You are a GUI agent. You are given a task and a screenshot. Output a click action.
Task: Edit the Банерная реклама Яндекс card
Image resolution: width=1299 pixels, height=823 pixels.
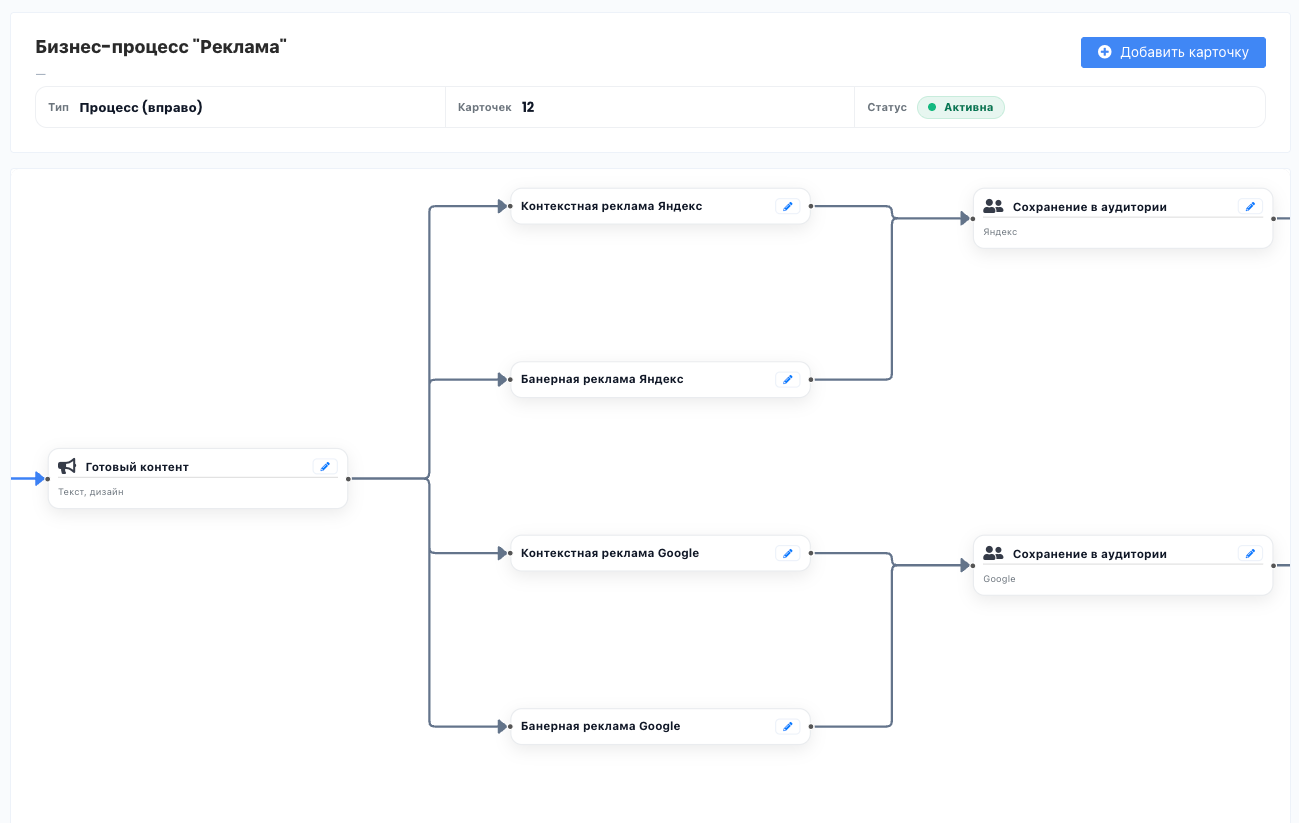coord(787,379)
